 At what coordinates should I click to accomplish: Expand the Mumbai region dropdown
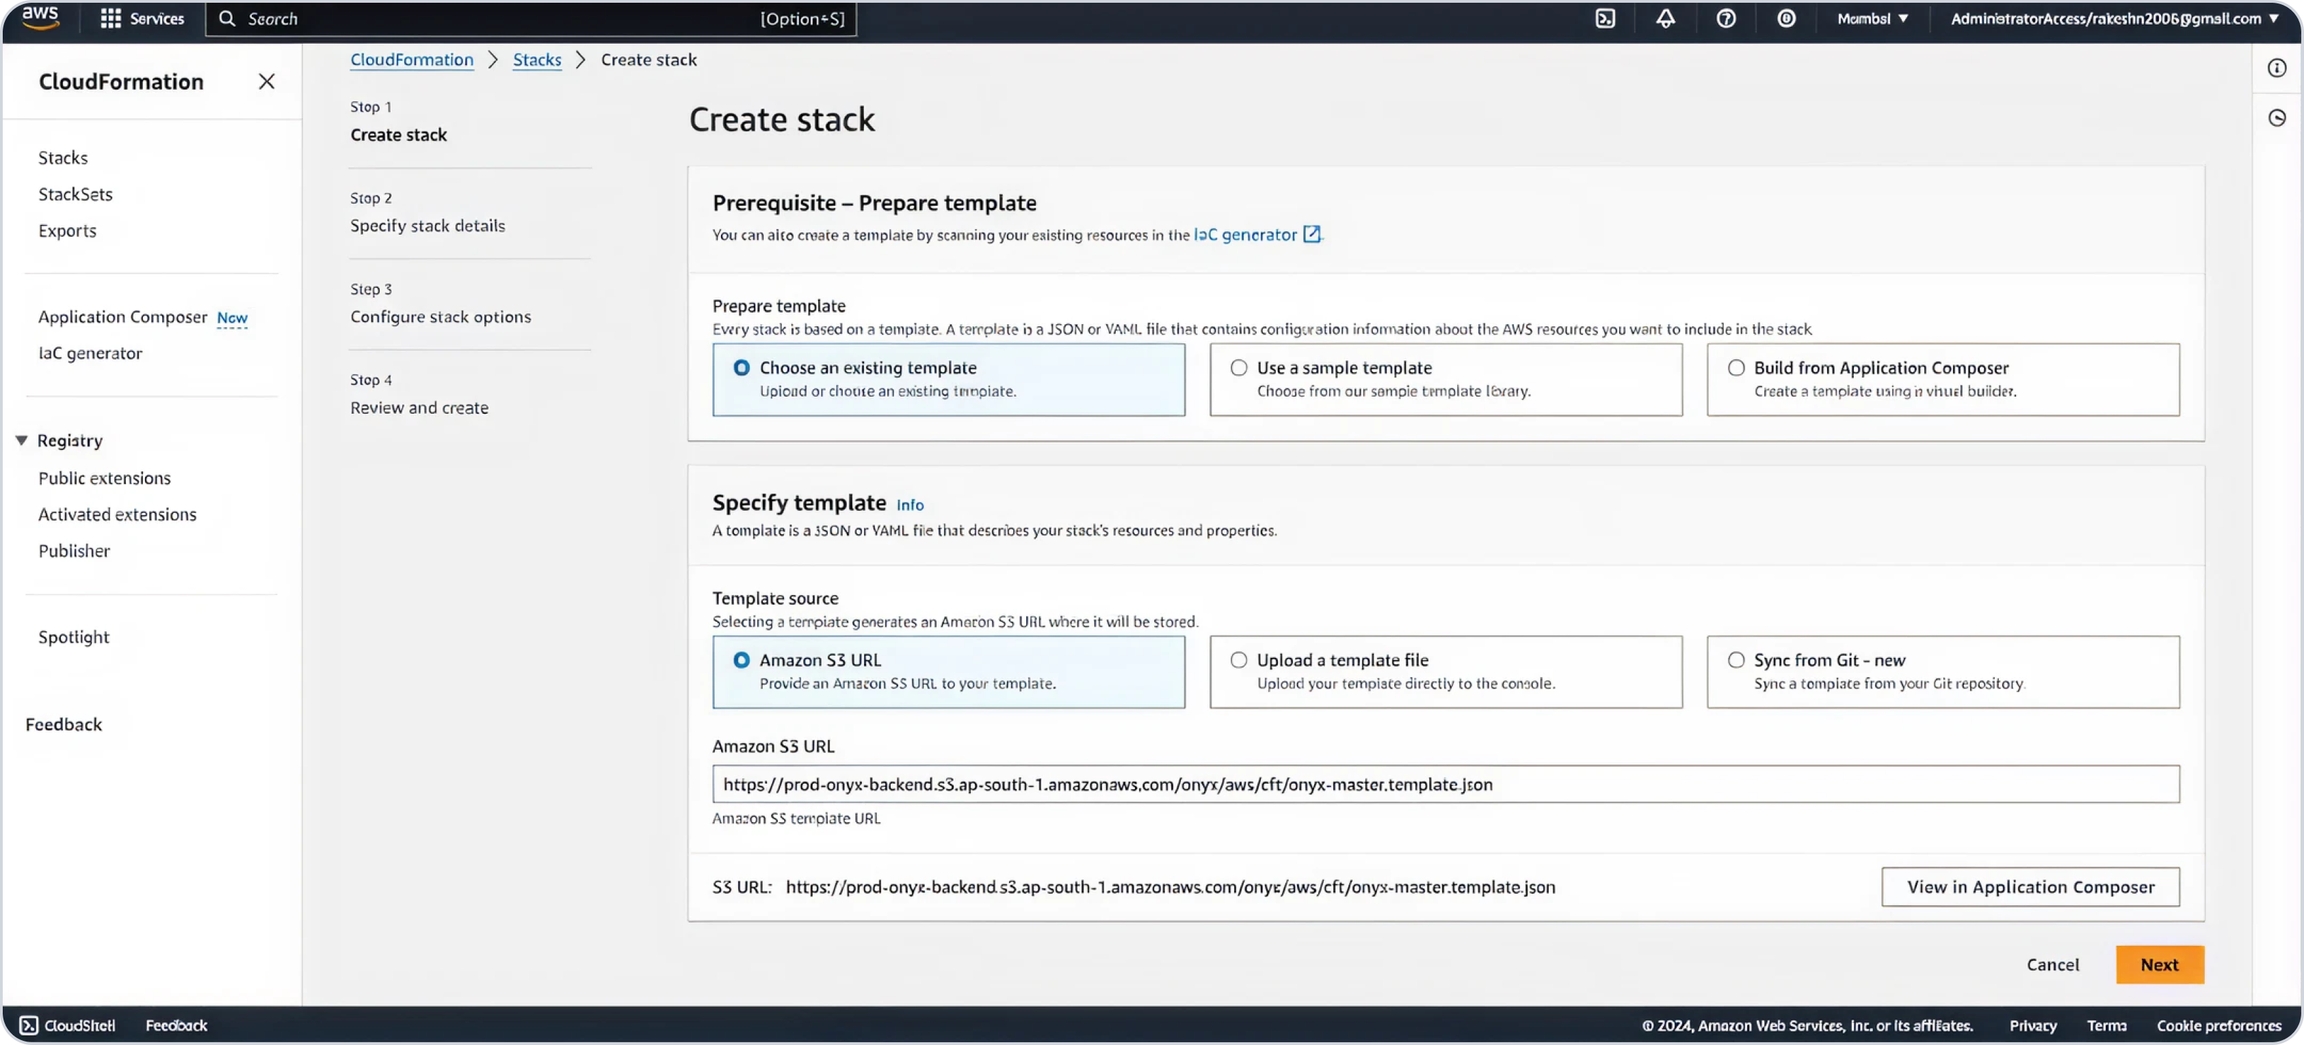click(1872, 18)
